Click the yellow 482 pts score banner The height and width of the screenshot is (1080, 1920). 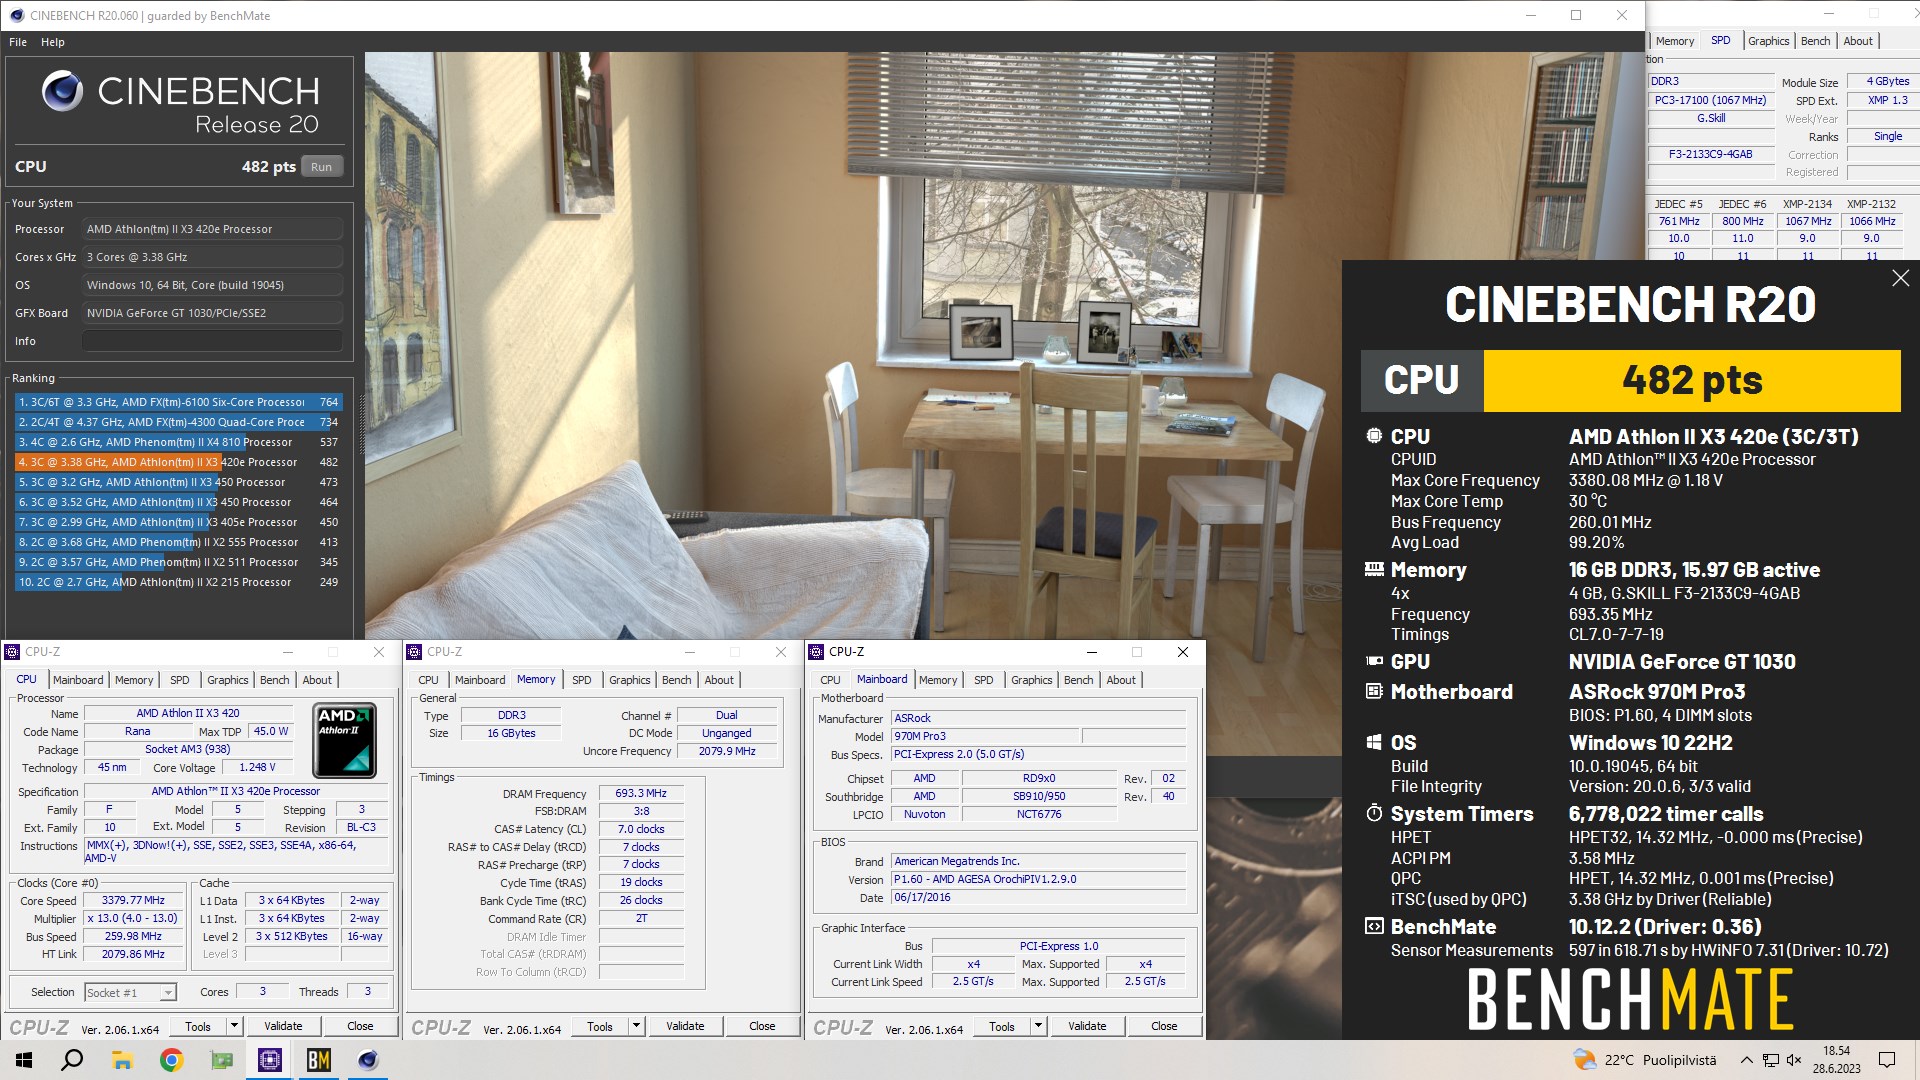coord(1692,380)
